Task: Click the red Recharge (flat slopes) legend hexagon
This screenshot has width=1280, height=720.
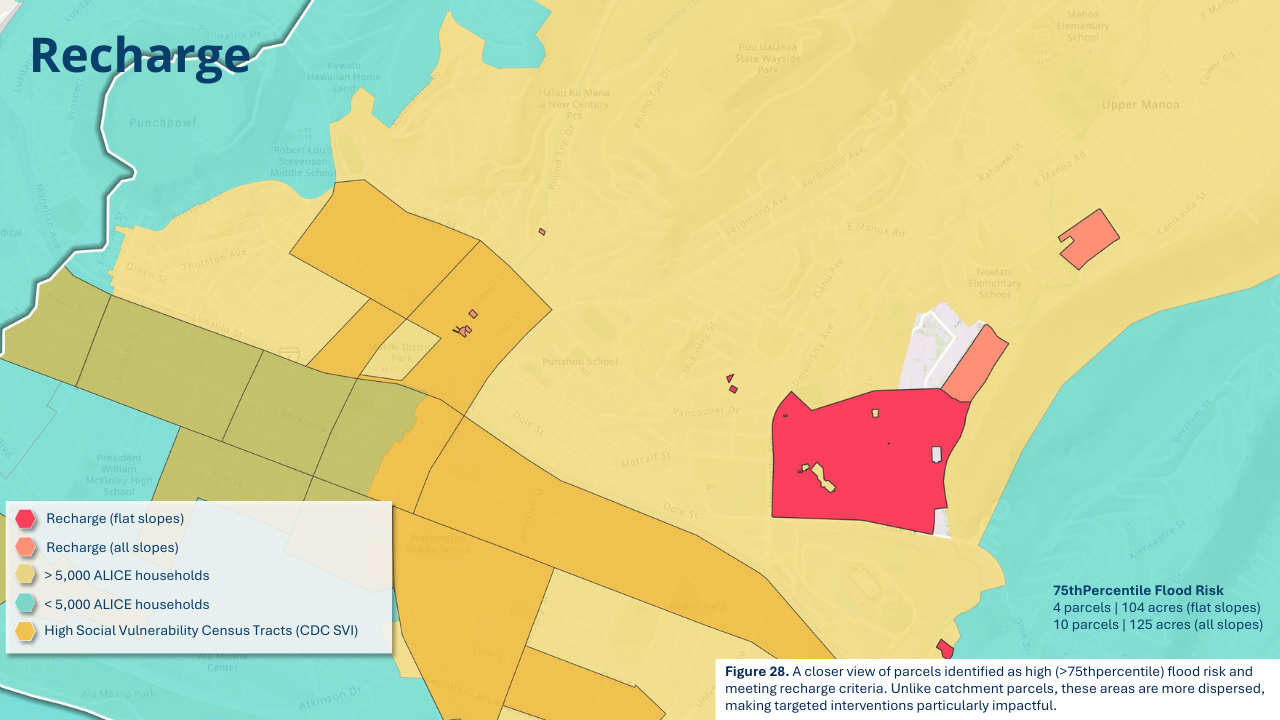Action: (26, 519)
